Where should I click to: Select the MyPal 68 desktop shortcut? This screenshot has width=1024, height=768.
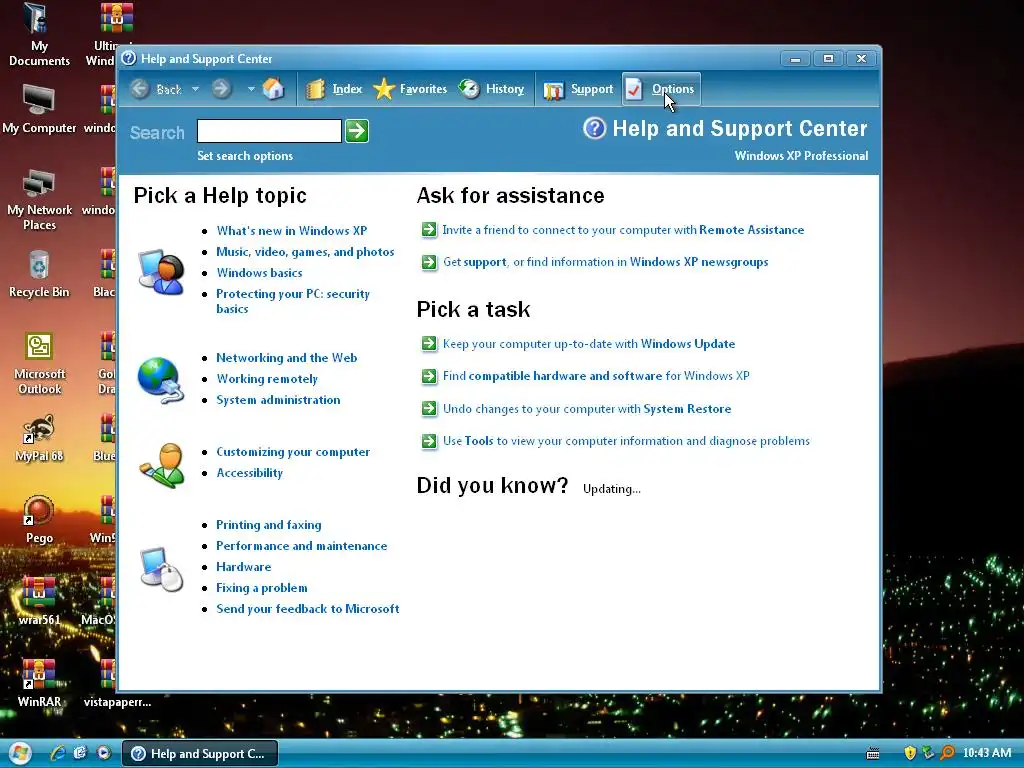(39, 438)
